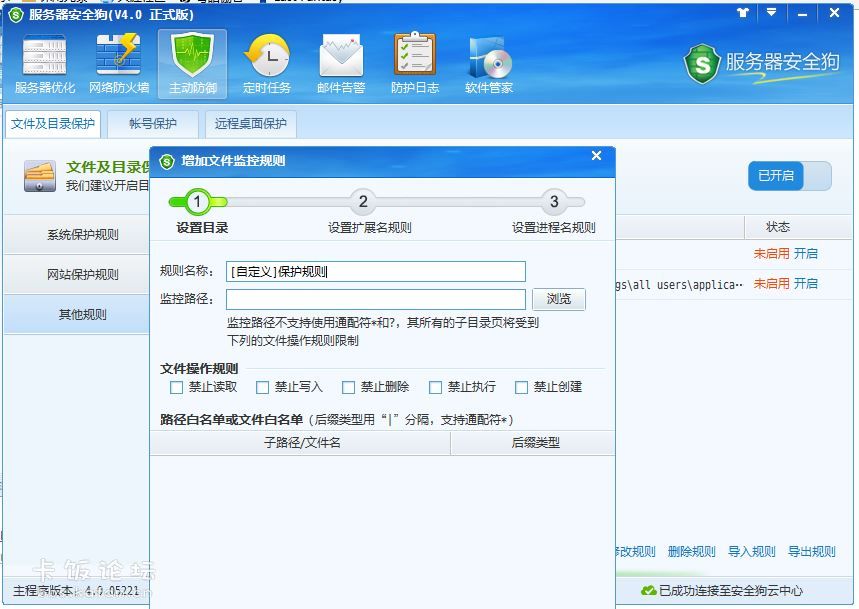The image size is (859, 609).
Task: Open 邮件告警 settings
Action: [340, 62]
